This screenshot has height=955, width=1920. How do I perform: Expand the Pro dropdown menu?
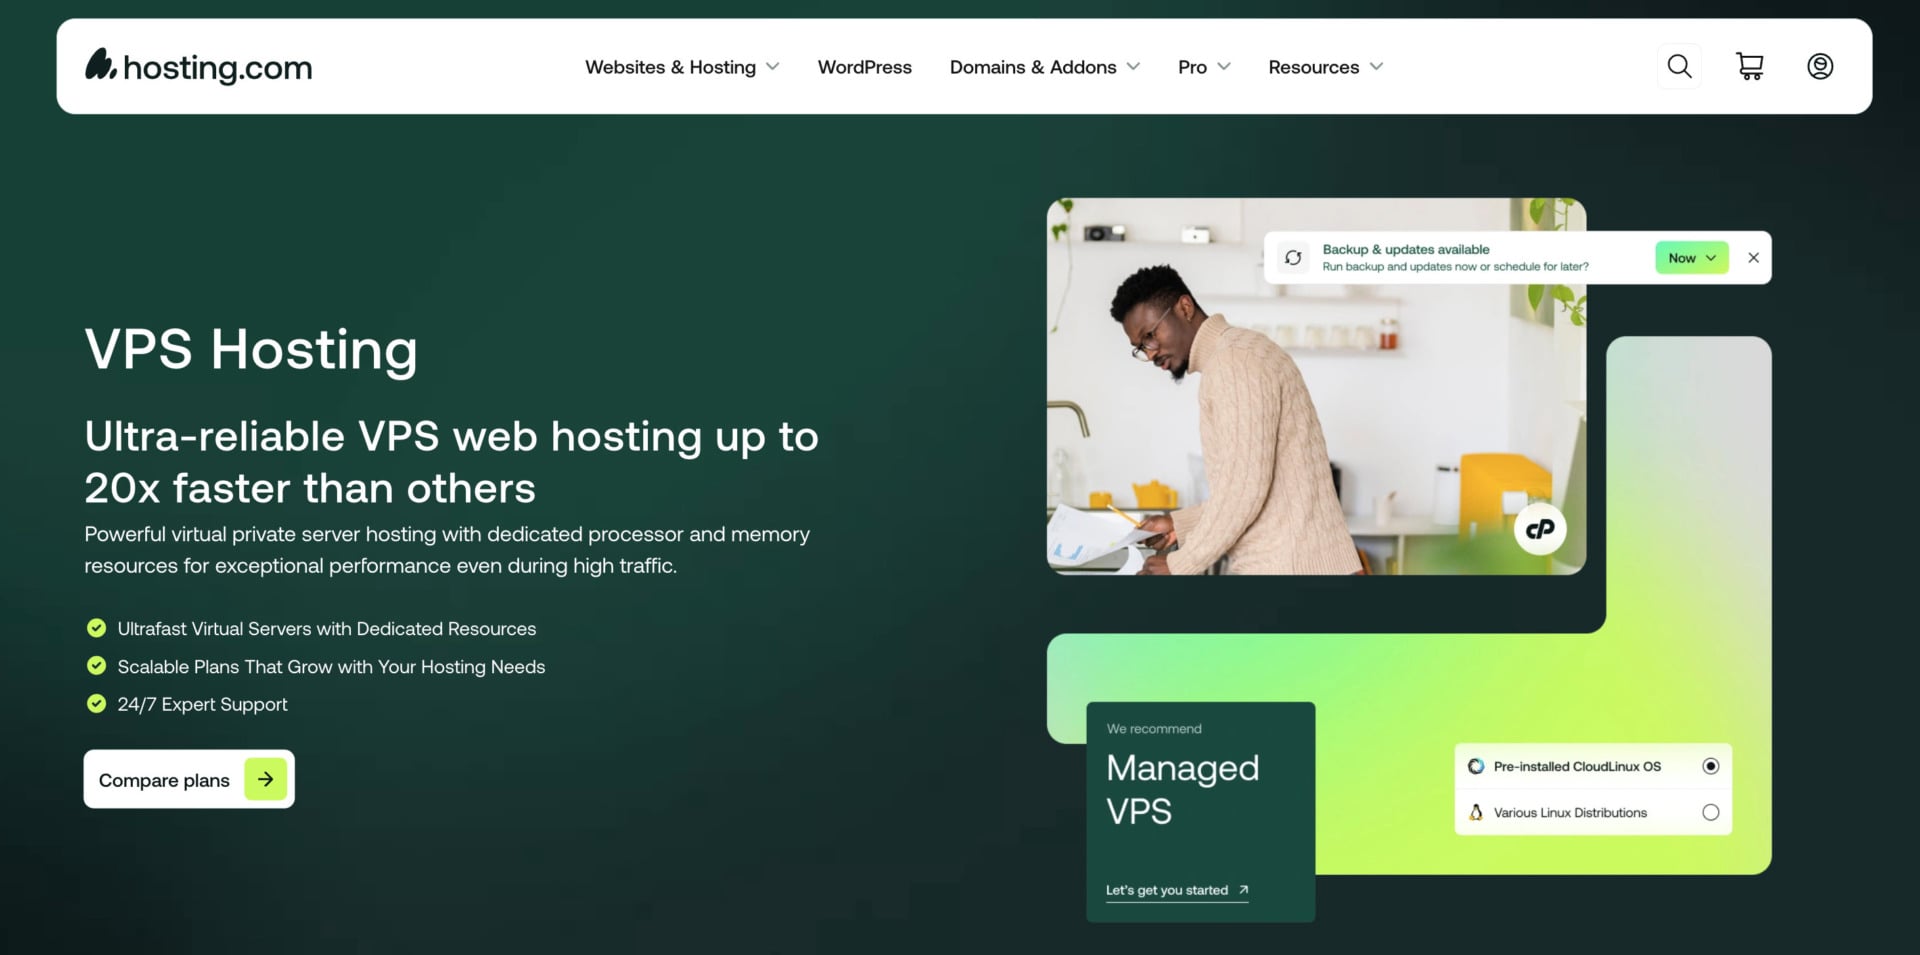tap(1204, 67)
